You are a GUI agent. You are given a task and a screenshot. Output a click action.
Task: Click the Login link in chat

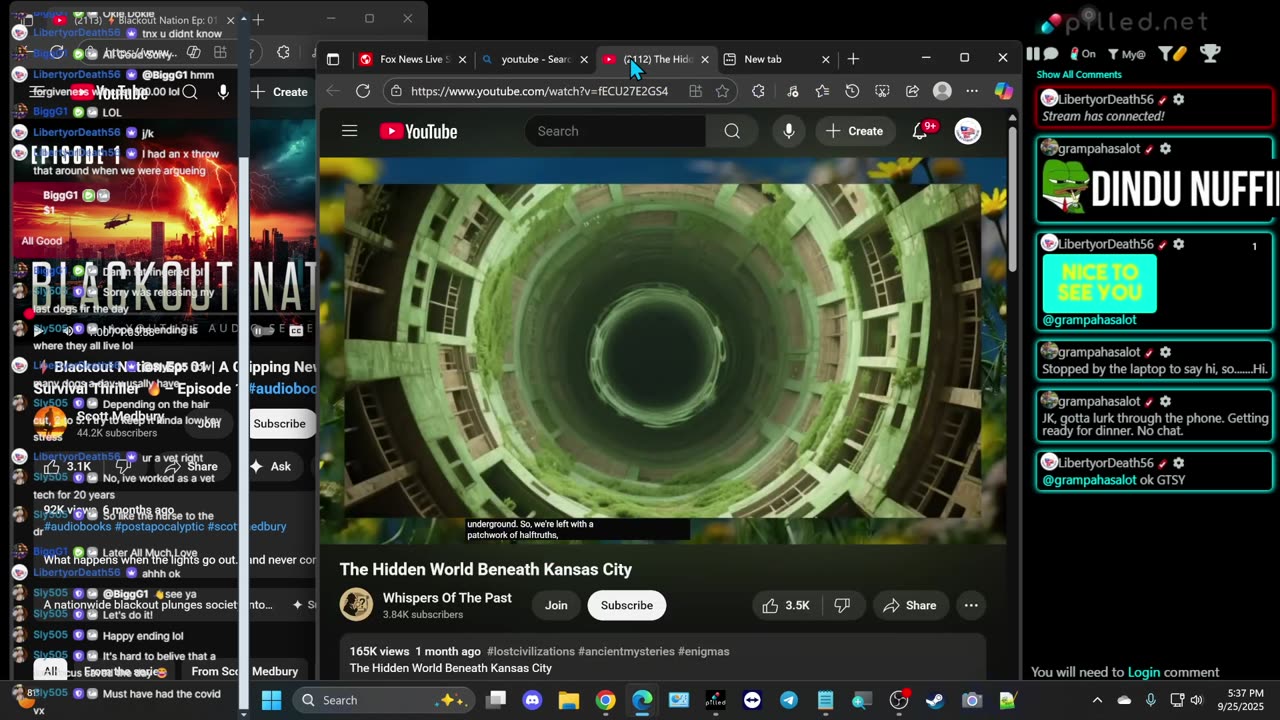(1144, 672)
